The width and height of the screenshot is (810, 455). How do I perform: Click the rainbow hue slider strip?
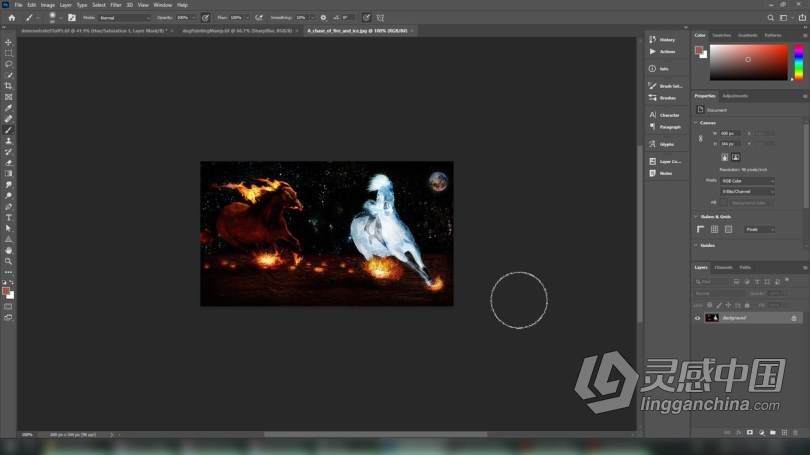[799, 62]
